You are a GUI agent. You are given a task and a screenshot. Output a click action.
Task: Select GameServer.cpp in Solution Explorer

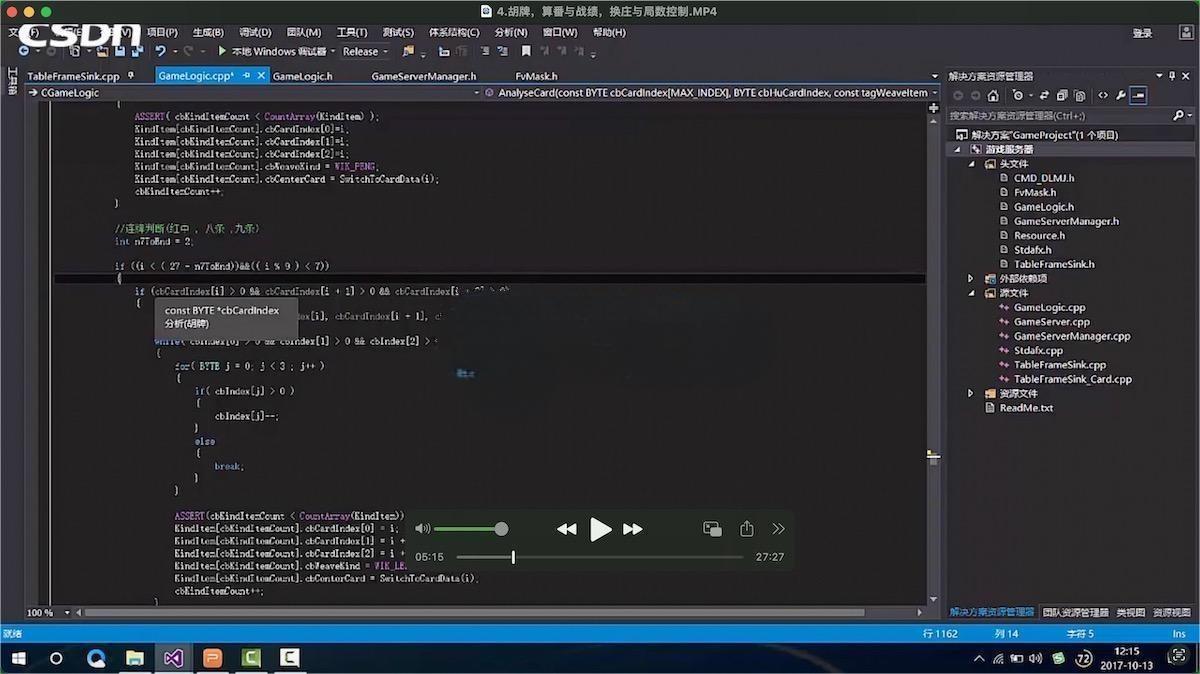click(x=1052, y=322)
